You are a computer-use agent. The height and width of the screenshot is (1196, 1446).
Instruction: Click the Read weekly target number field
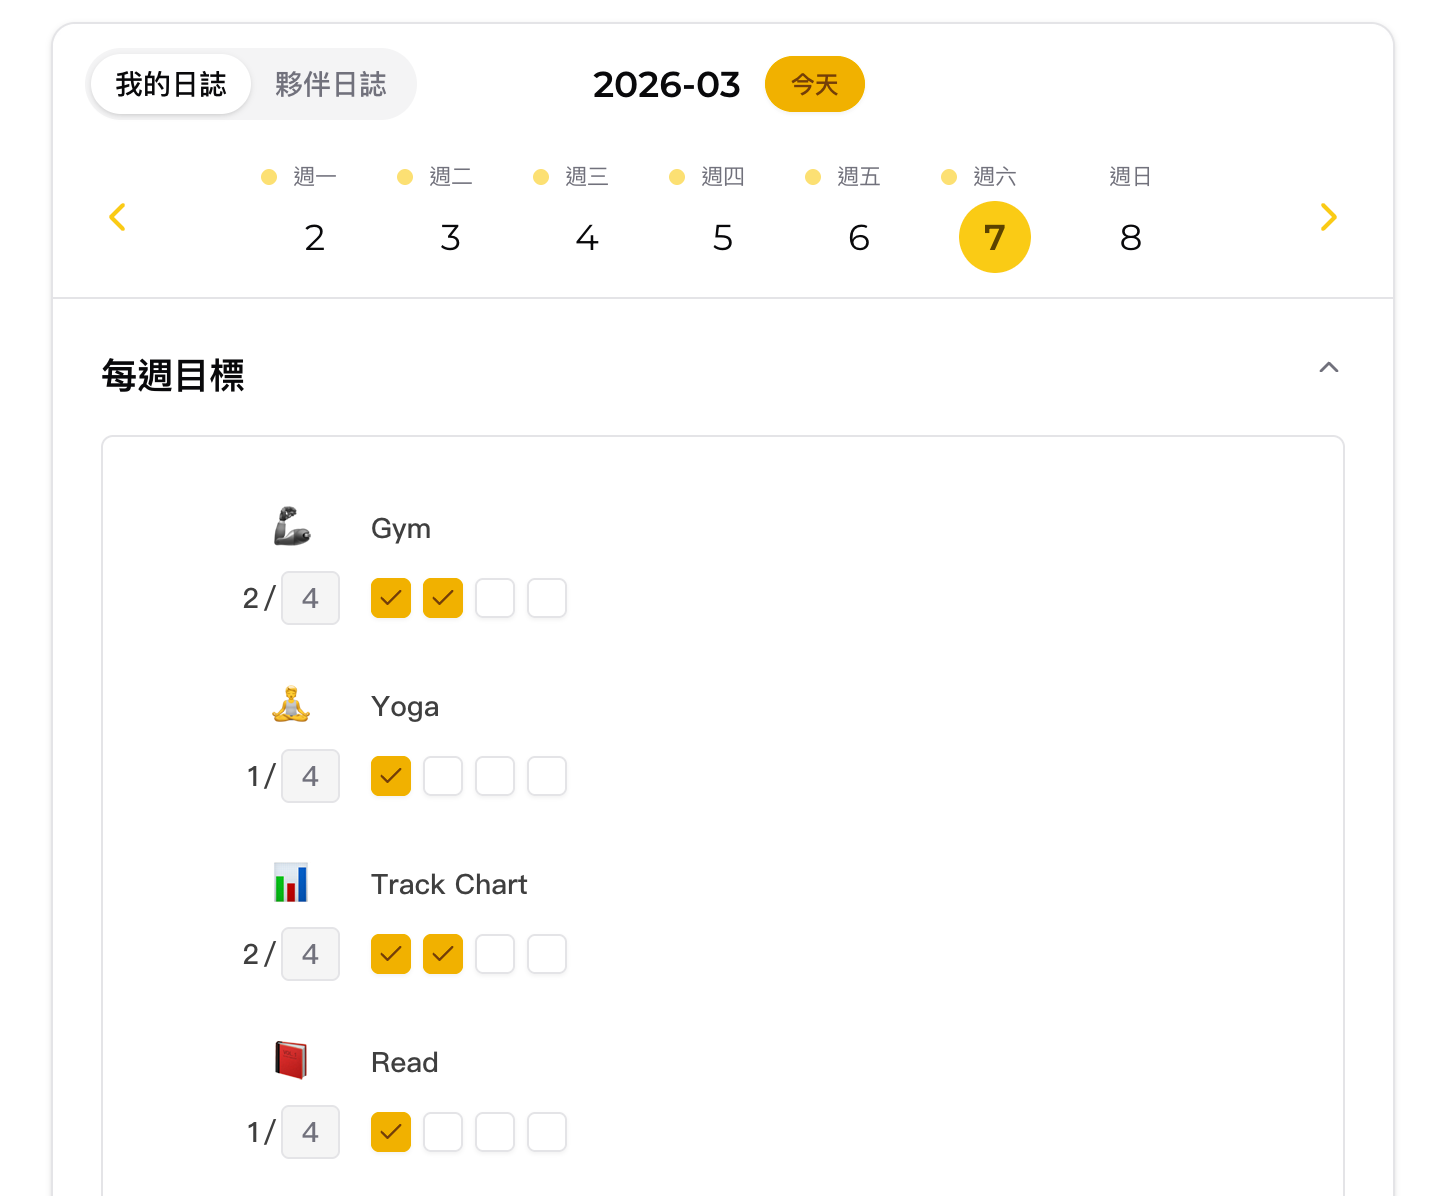click(310, 1132)
